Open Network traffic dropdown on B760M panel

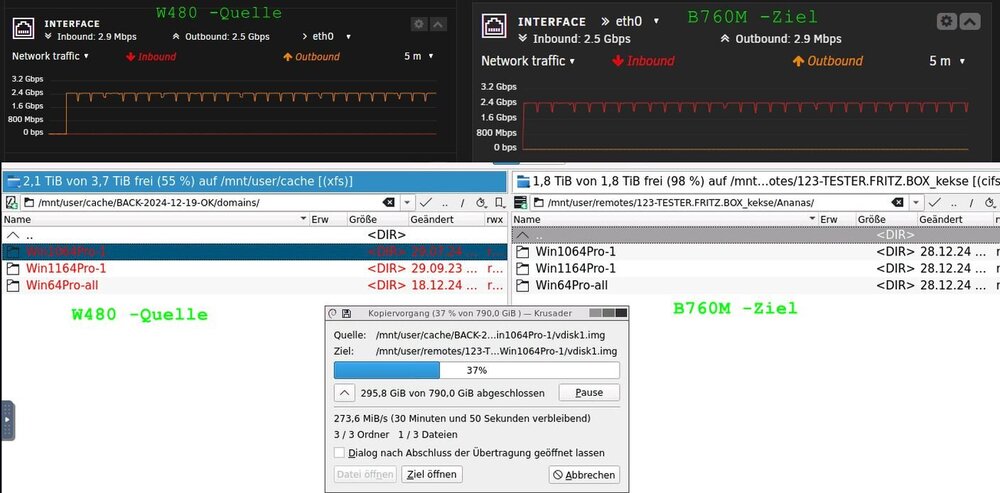(x=528, y=61)
